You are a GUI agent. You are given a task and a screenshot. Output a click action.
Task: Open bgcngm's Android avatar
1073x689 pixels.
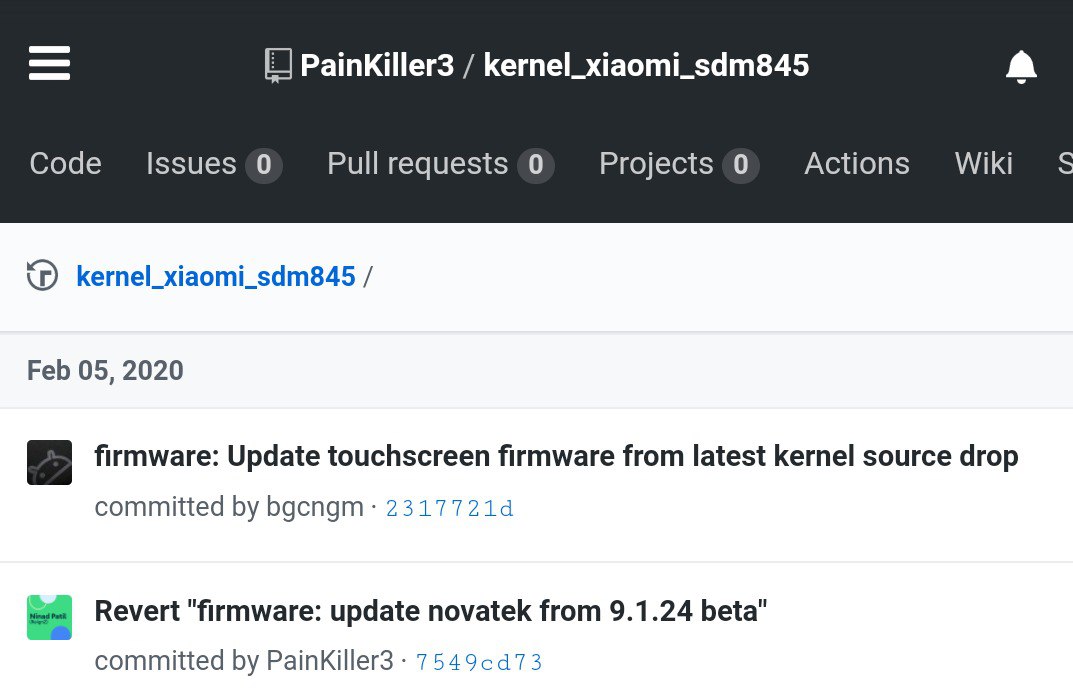pos(49,463)
